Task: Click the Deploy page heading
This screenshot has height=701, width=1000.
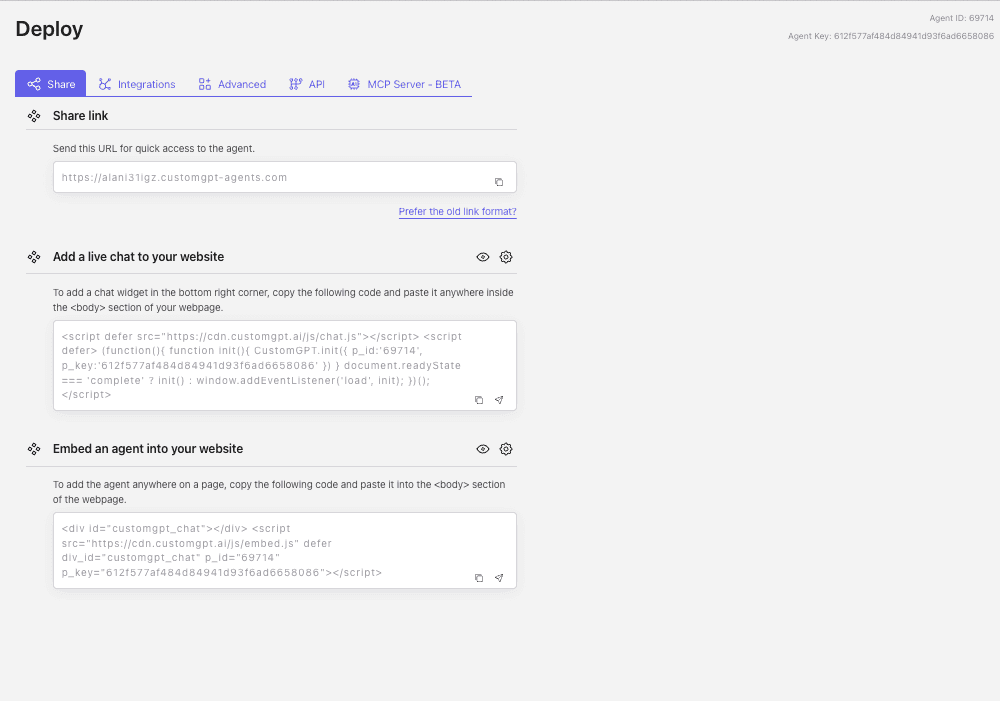Action: (49, 29)
